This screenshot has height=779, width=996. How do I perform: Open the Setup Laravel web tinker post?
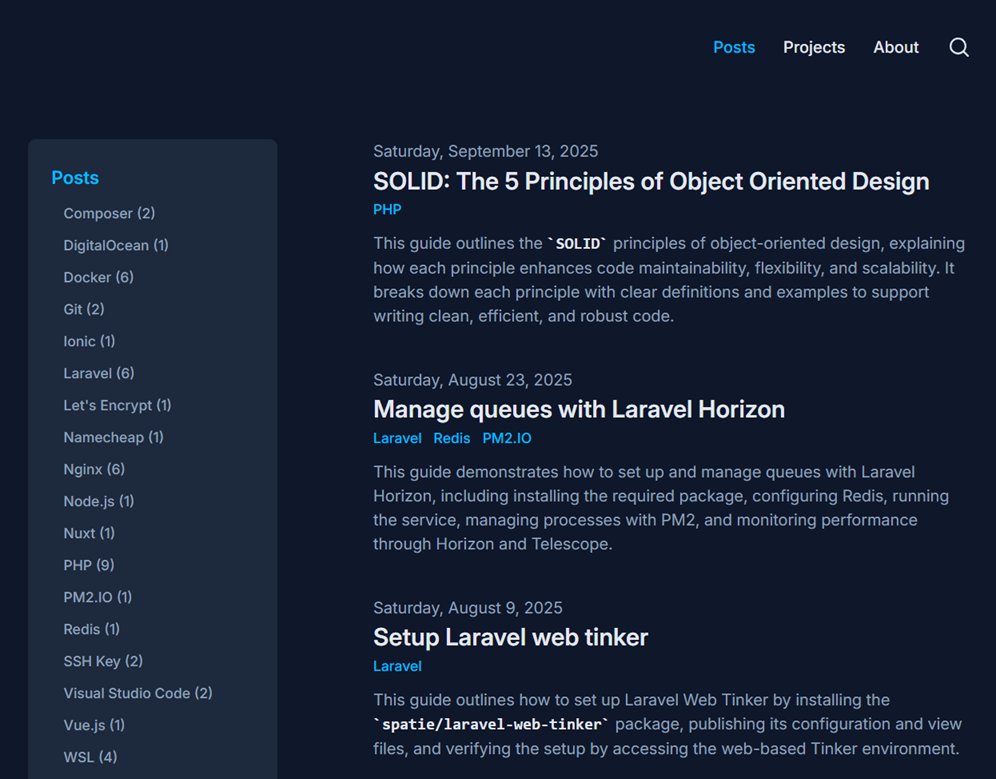click(510, 637)
